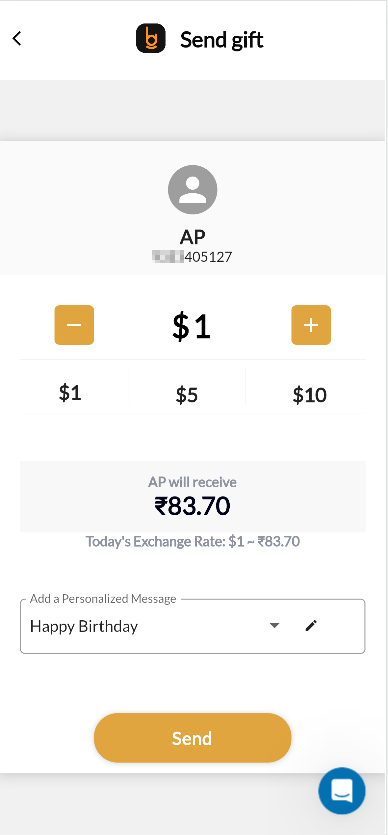
Task: Go back using the left chevron arrow
Action: pyautogui.click(x=17, y=39)
